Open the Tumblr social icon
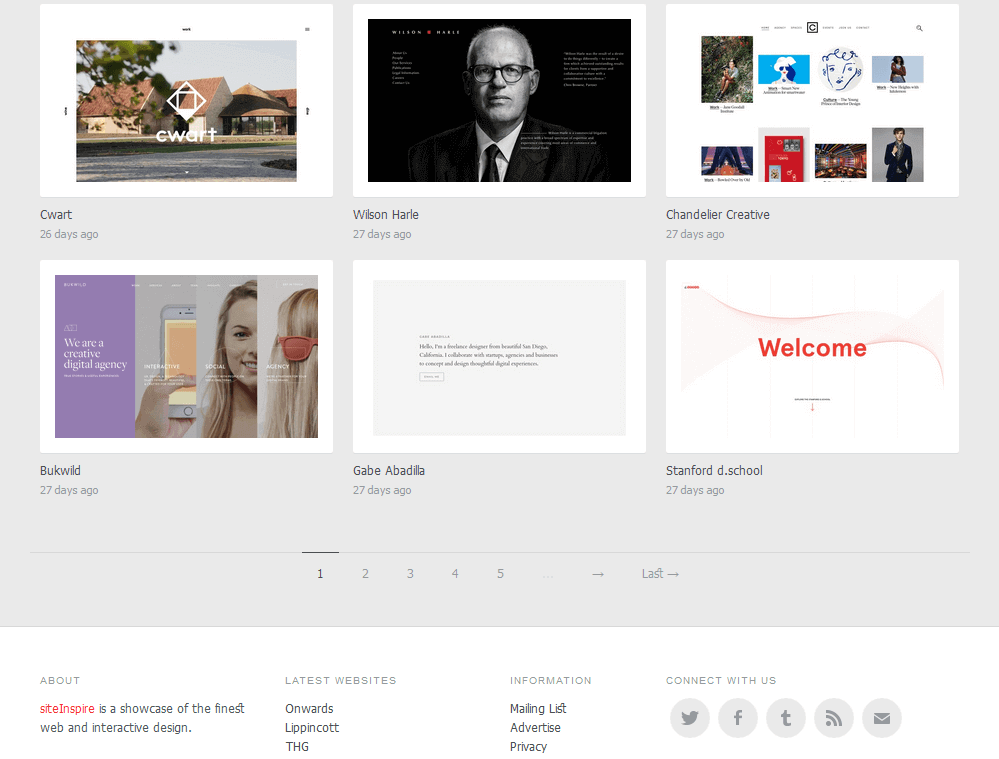This screenshot has width=999, height=759. [786, 718]
